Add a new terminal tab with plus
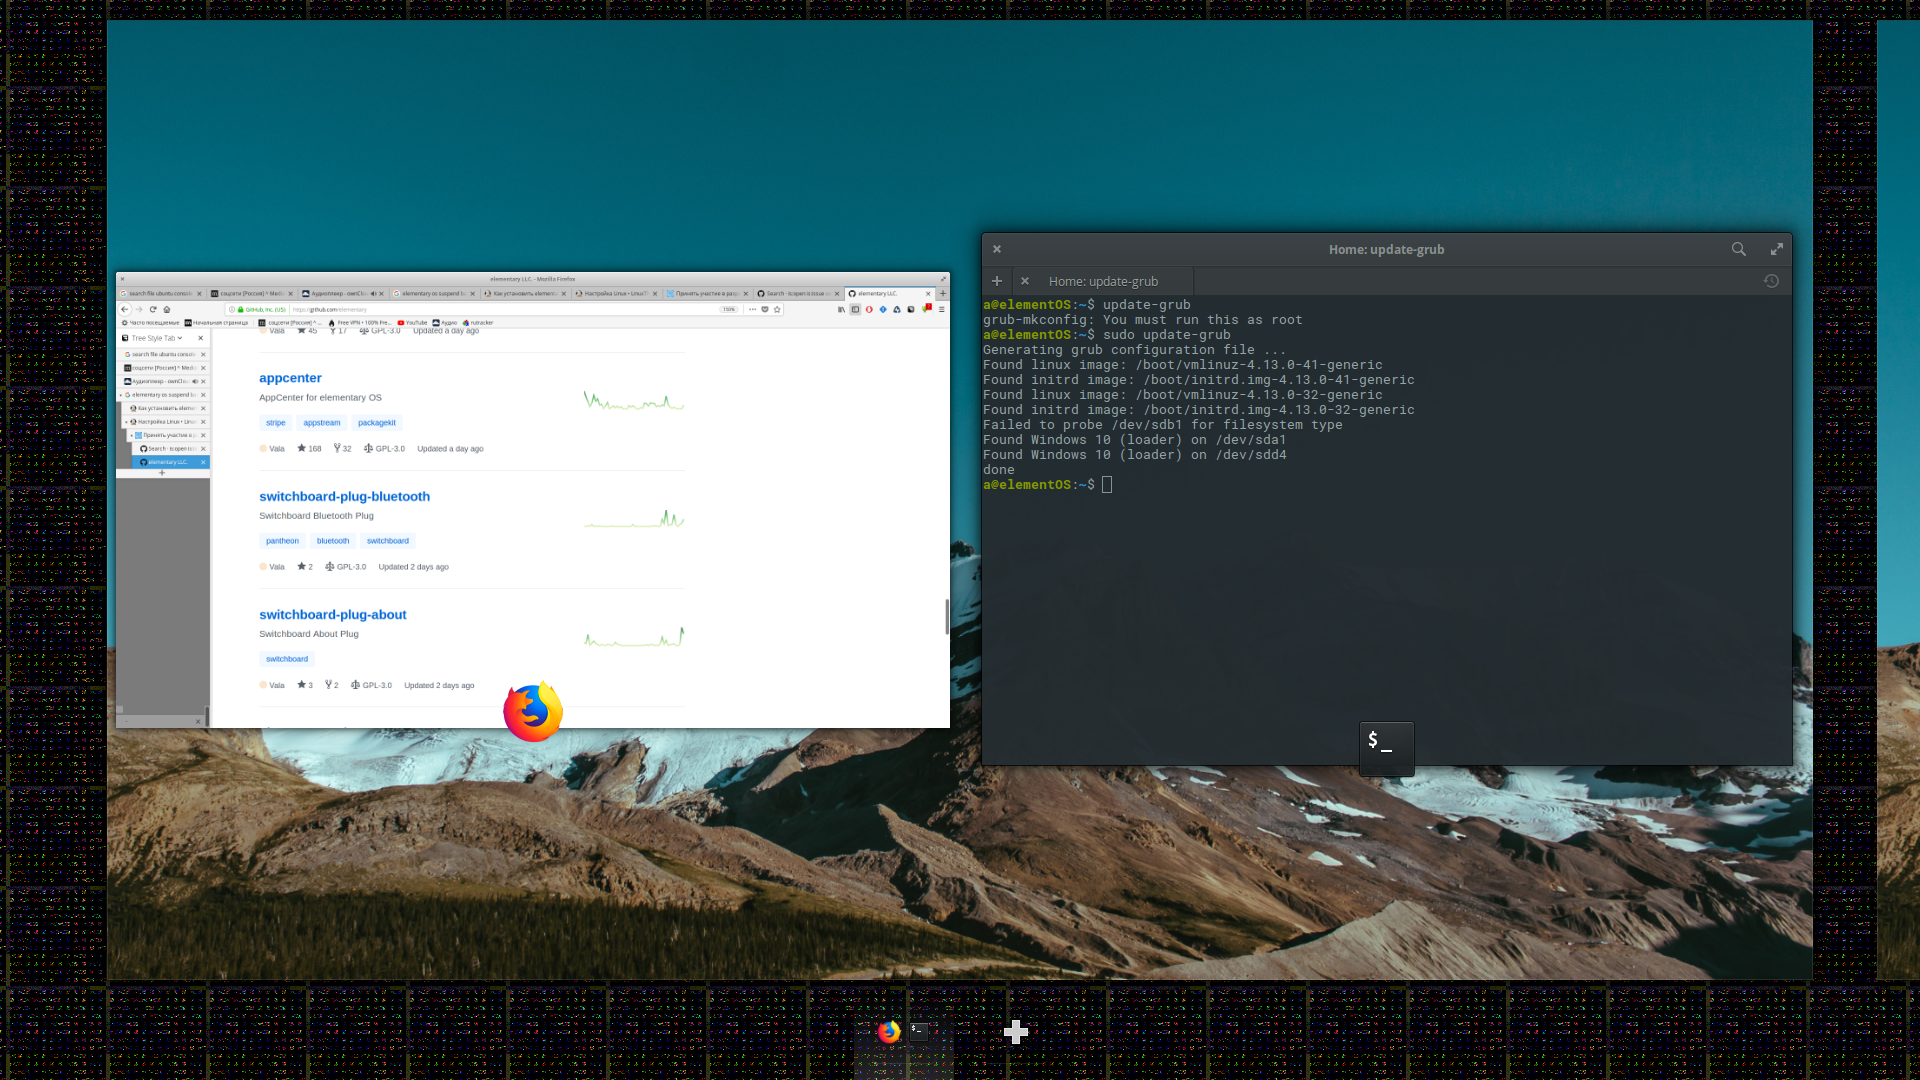Viewport: 1920px width, 1080px height. click(996, 281)
